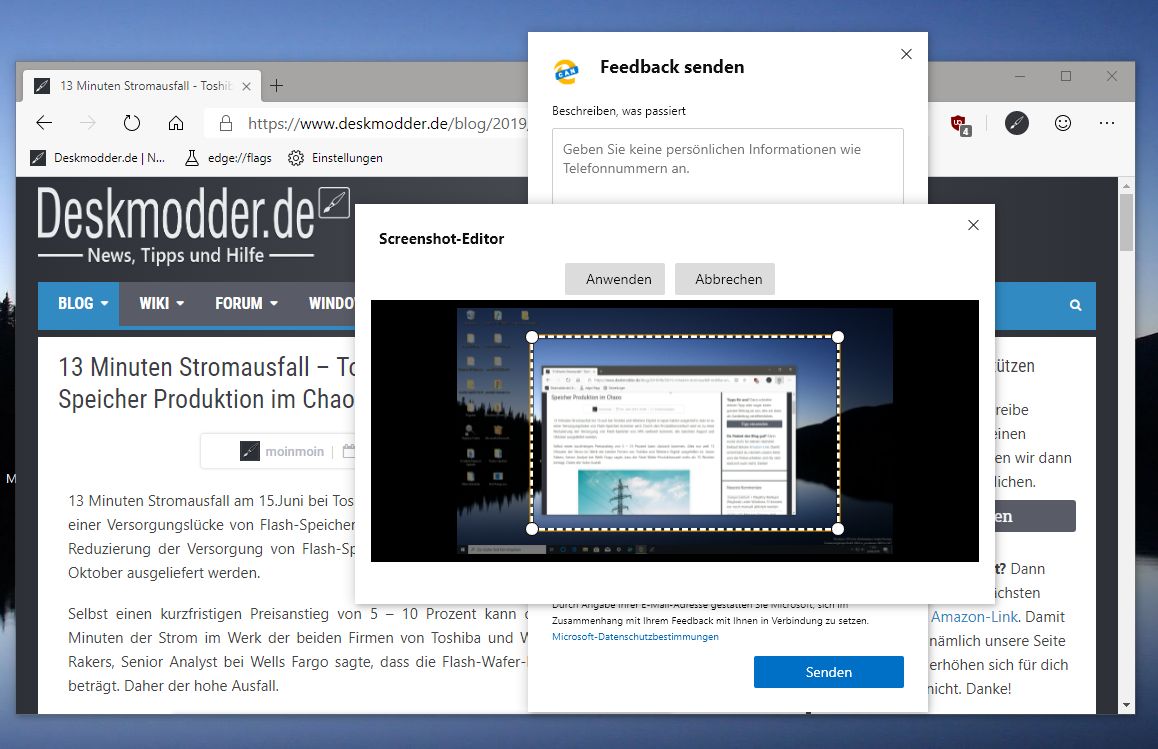Click the smiley feedback icon
Viewport: 1158px width, 749px height.
1063,123
